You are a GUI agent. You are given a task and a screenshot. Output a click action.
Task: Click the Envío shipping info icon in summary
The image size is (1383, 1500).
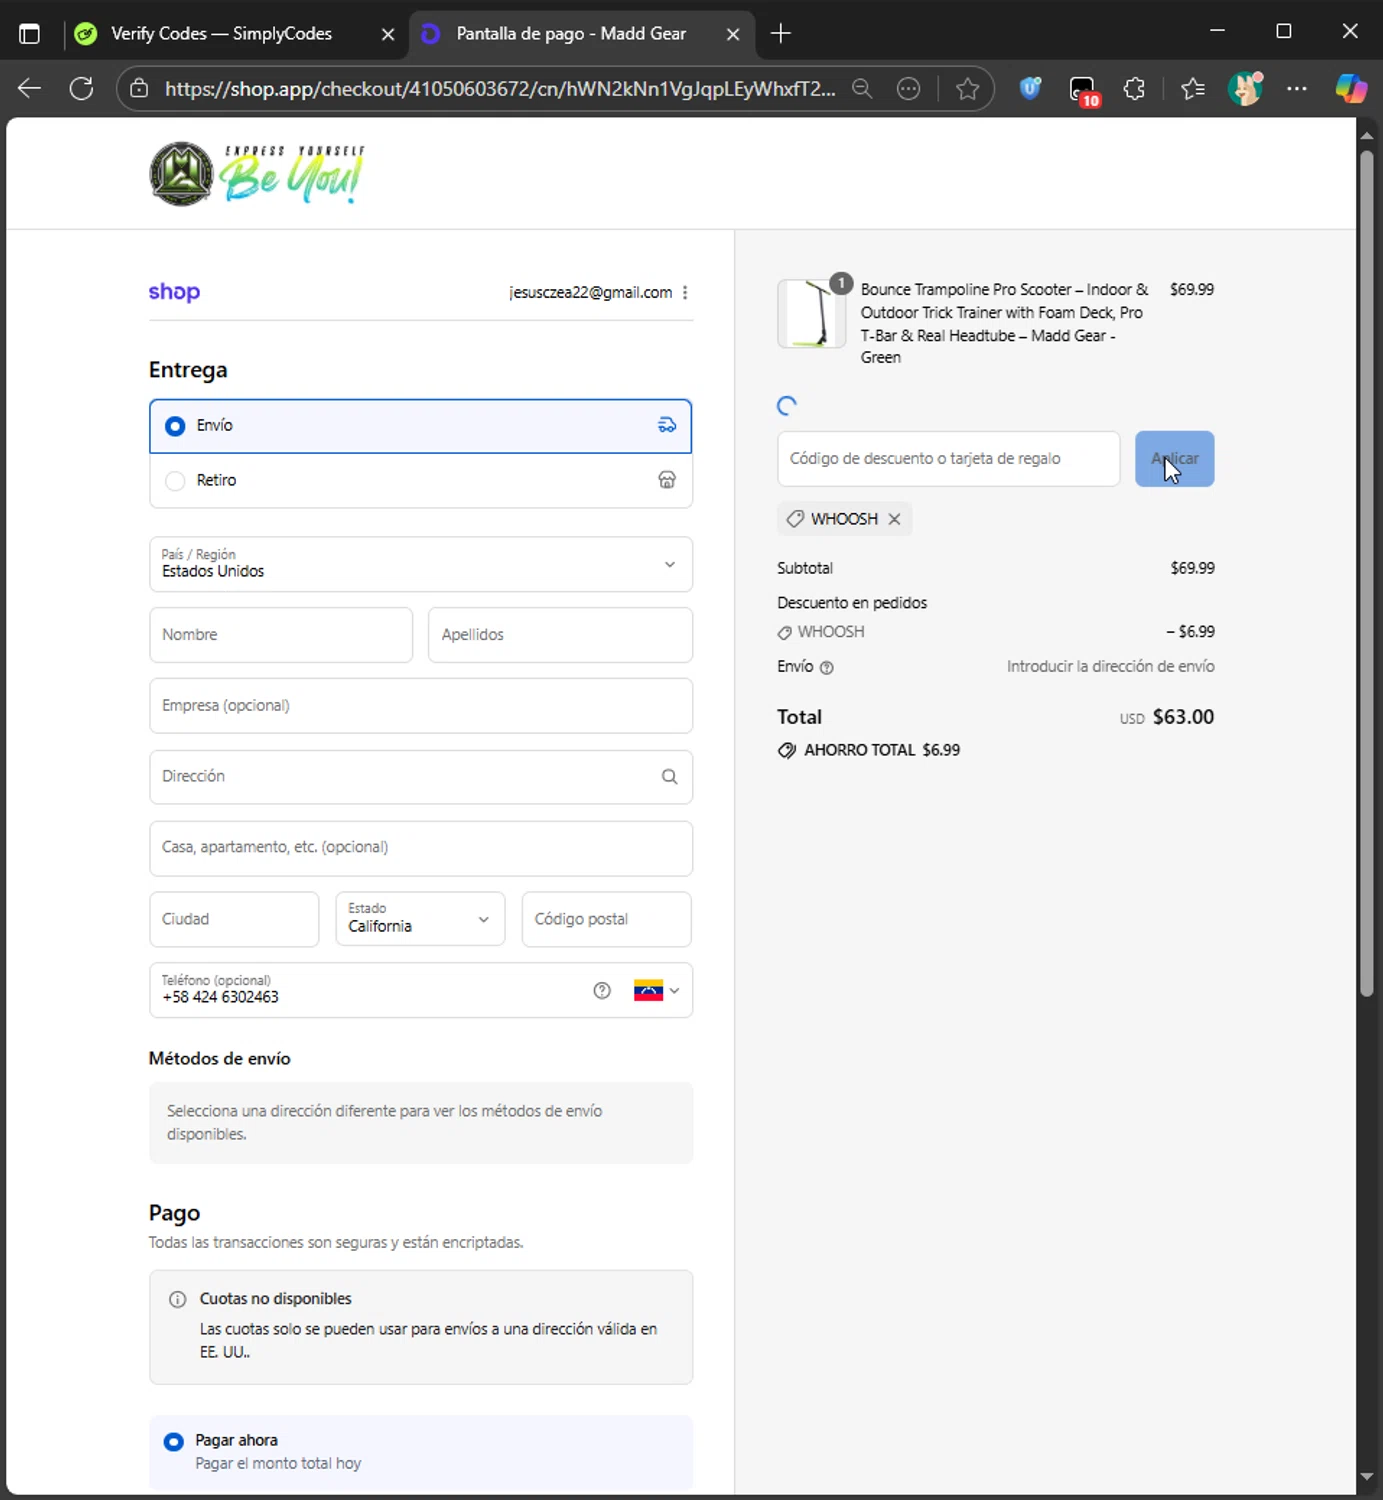pos(827,667)
